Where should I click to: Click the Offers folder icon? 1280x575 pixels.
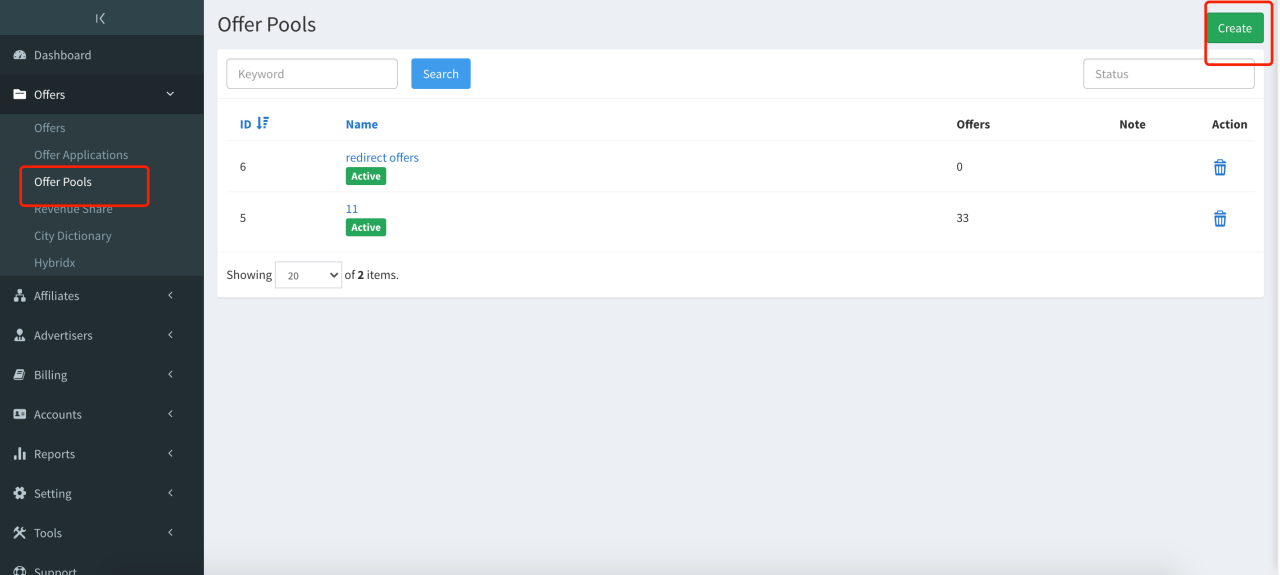[19, 95]
